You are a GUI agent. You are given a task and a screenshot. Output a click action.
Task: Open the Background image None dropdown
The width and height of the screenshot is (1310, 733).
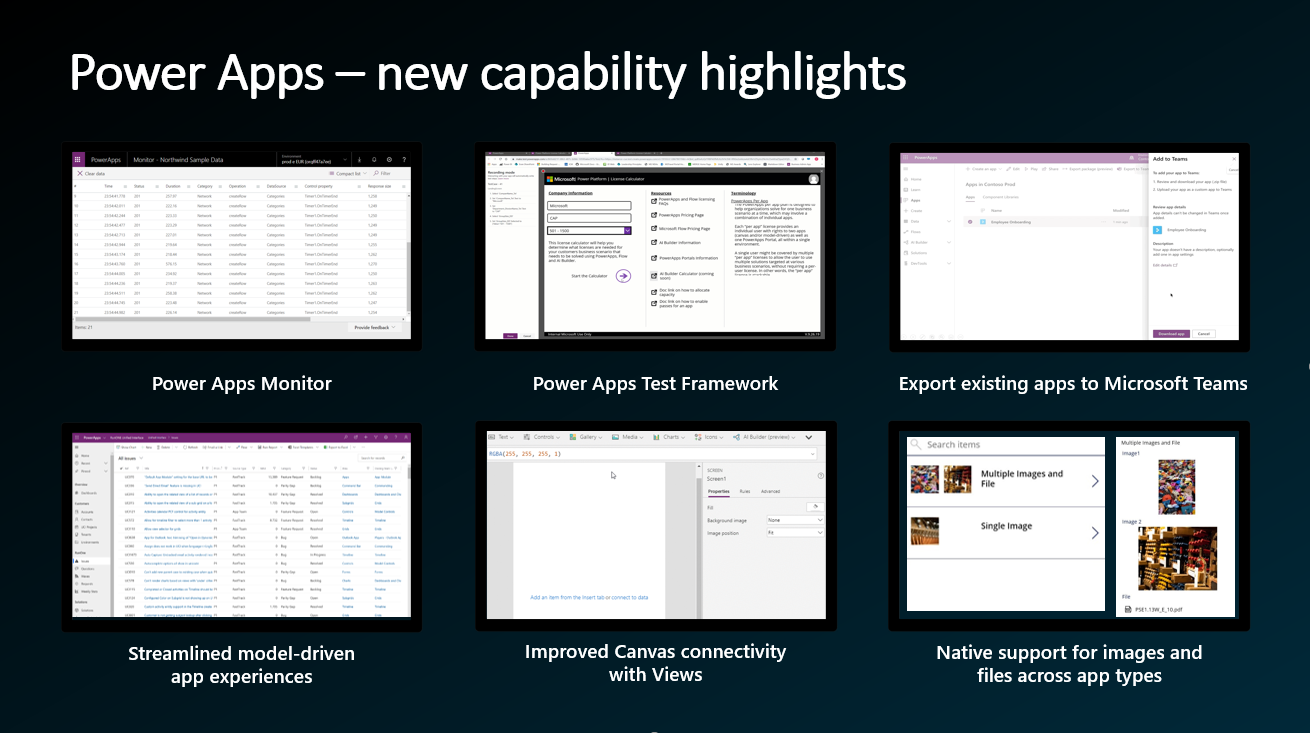coord(795,520)
